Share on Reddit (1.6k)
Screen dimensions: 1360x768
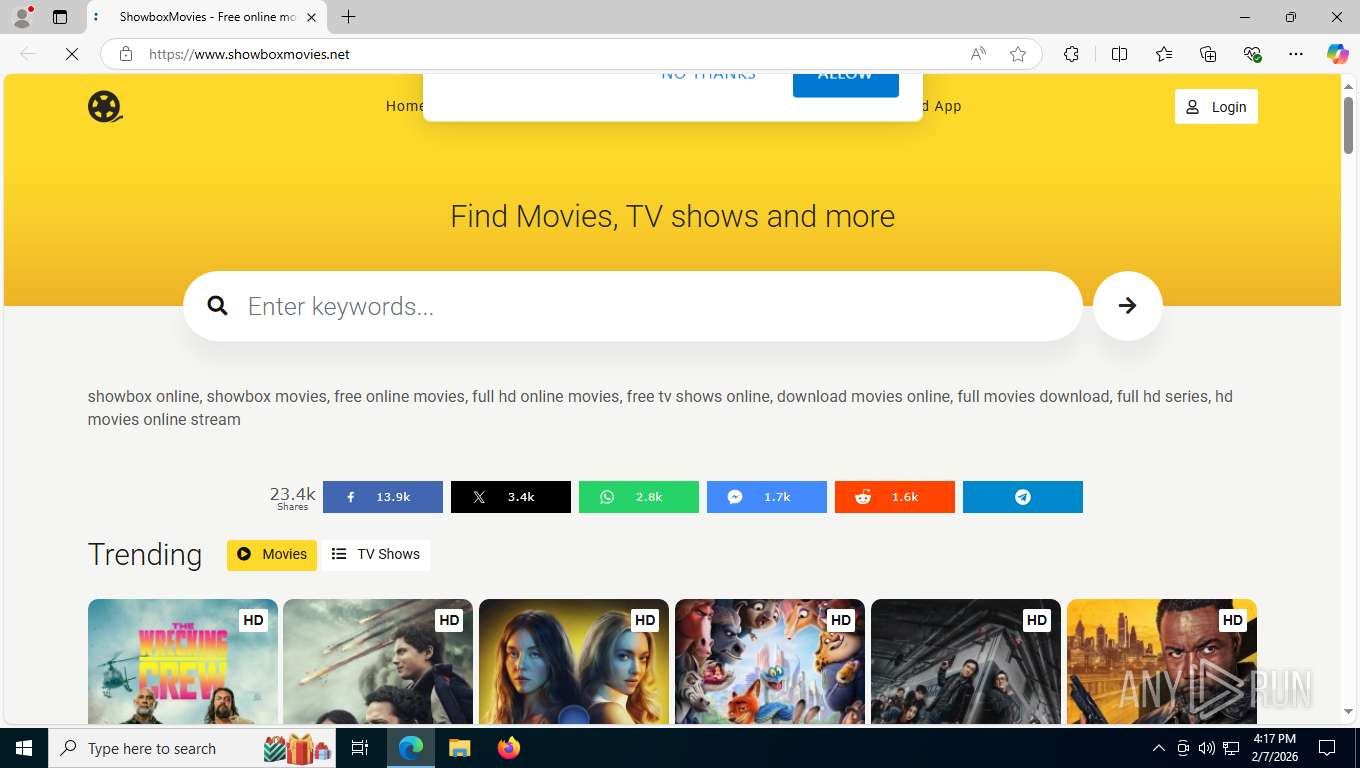tap(895, 497)
